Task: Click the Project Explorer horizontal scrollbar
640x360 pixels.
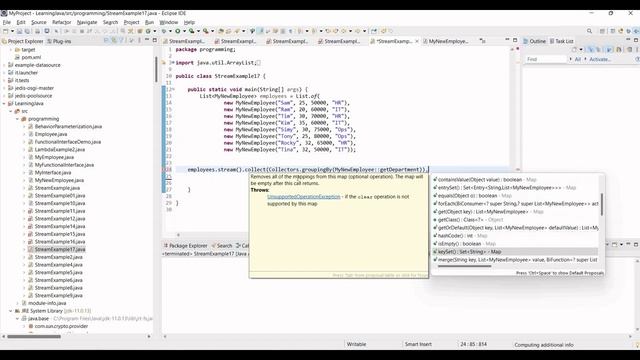Action: [x=34, y=337]
